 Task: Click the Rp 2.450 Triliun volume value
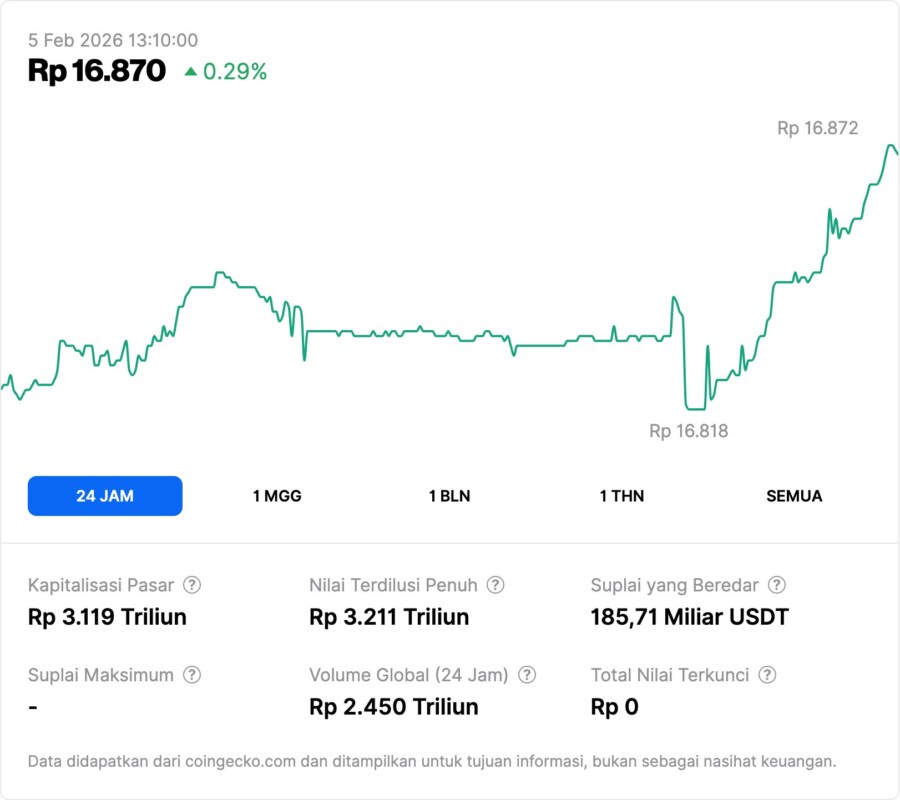point(394,707)
